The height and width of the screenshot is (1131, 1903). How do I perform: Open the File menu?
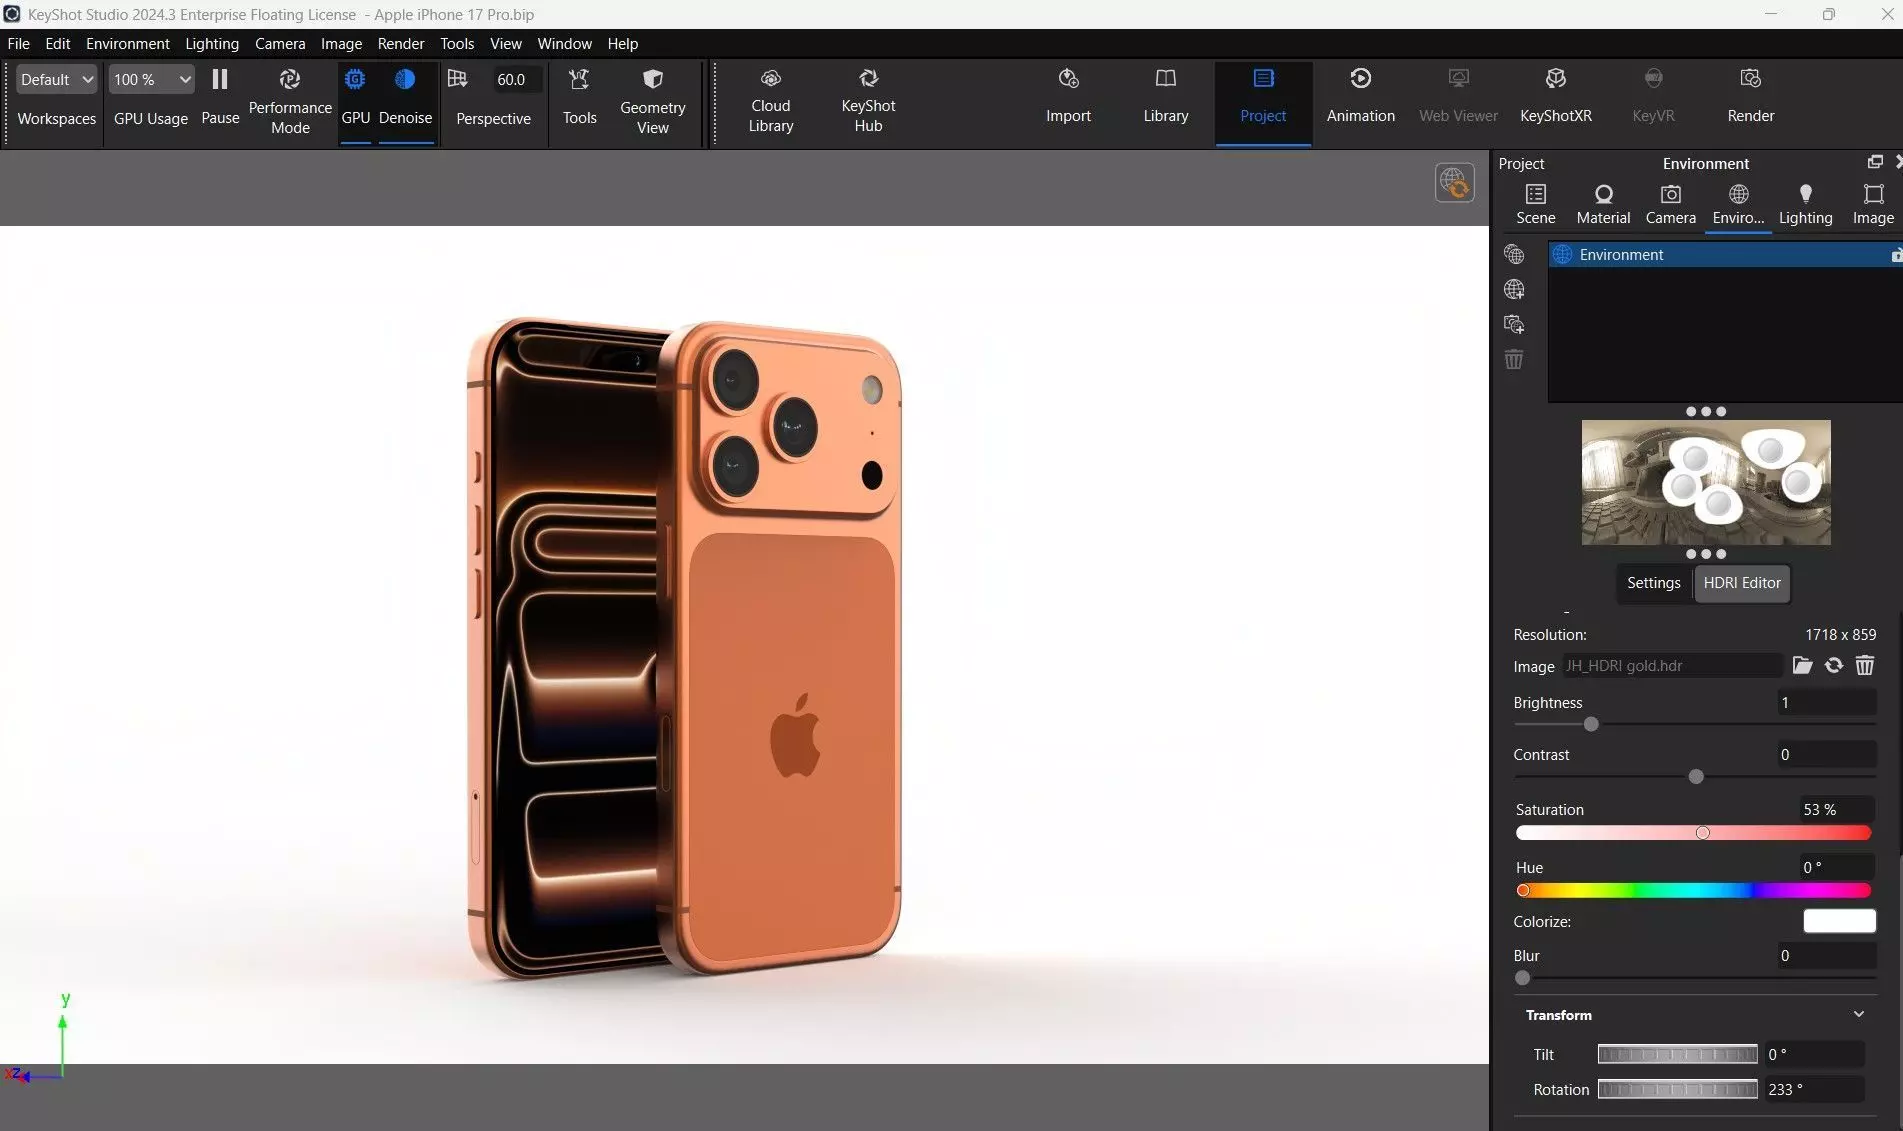pos(18,43)
